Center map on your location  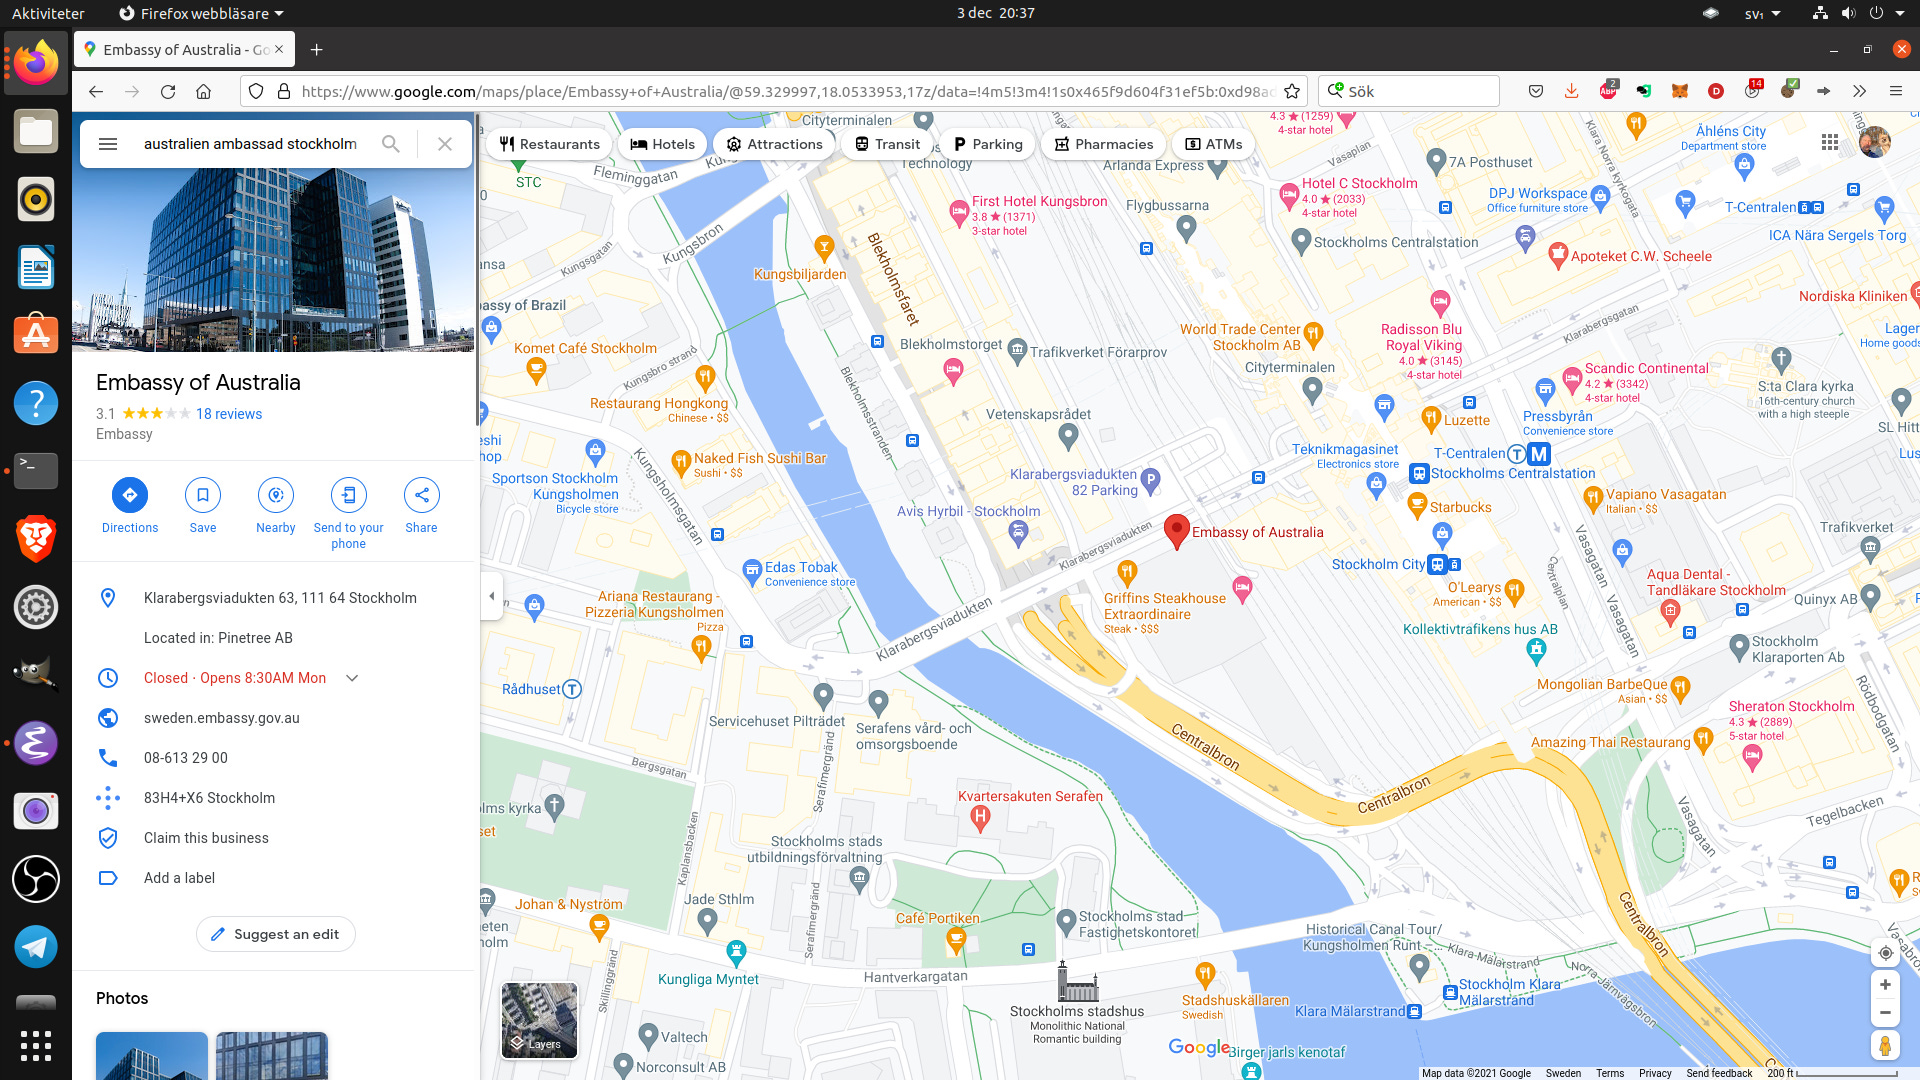tap(1885, 953)
